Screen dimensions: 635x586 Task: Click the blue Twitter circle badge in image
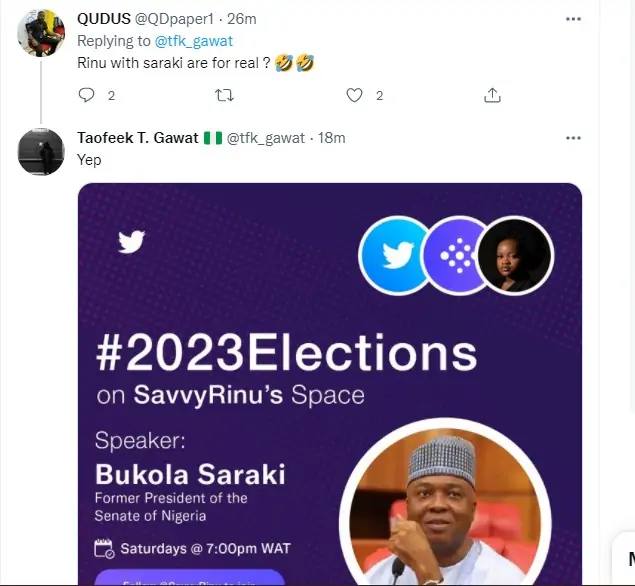click(396, 254)
